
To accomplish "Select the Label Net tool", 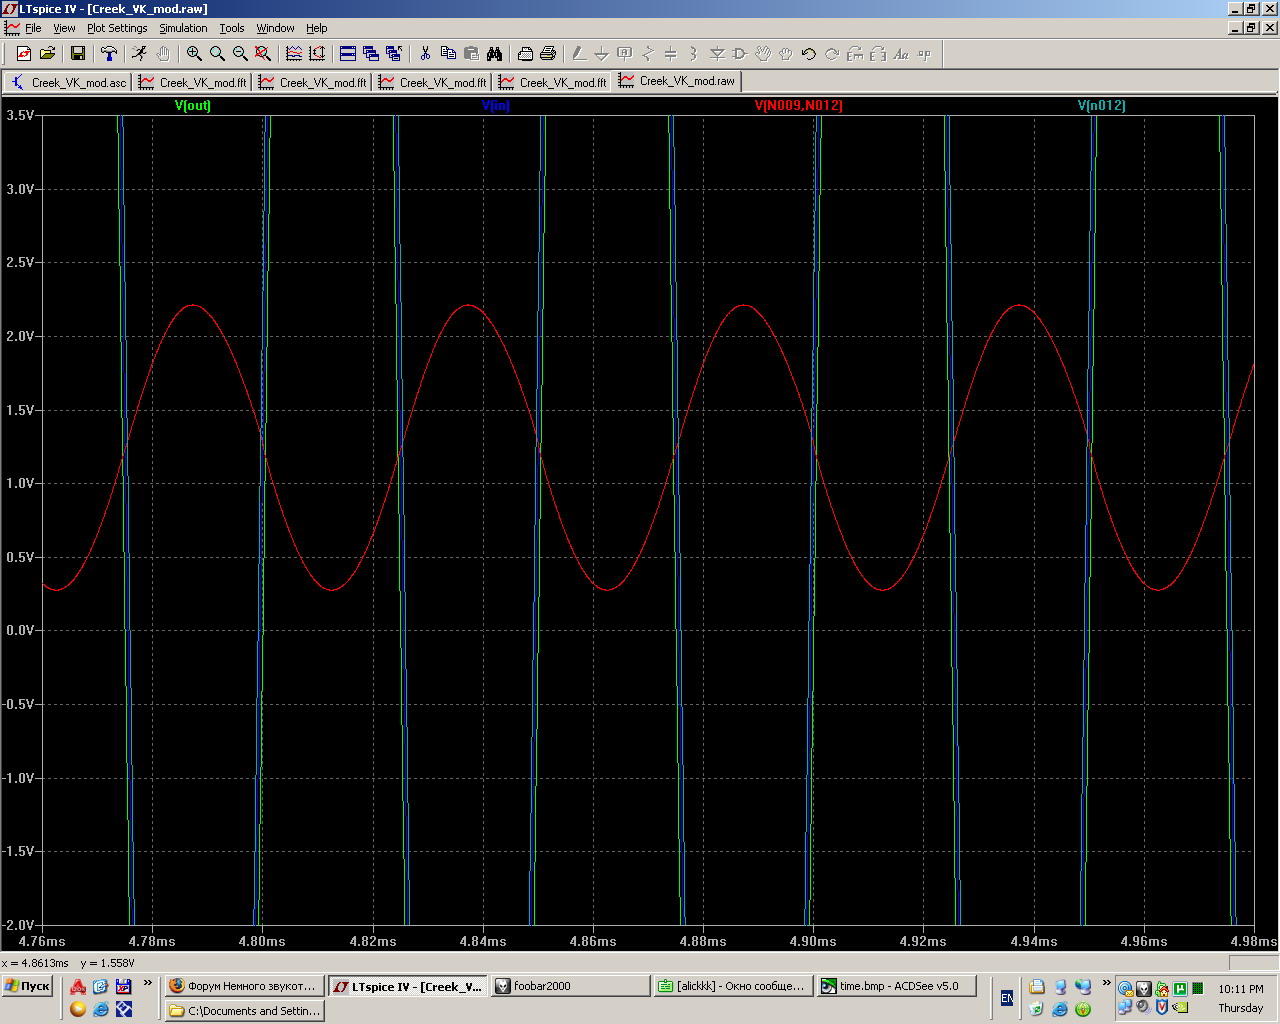I will point(625,54).
